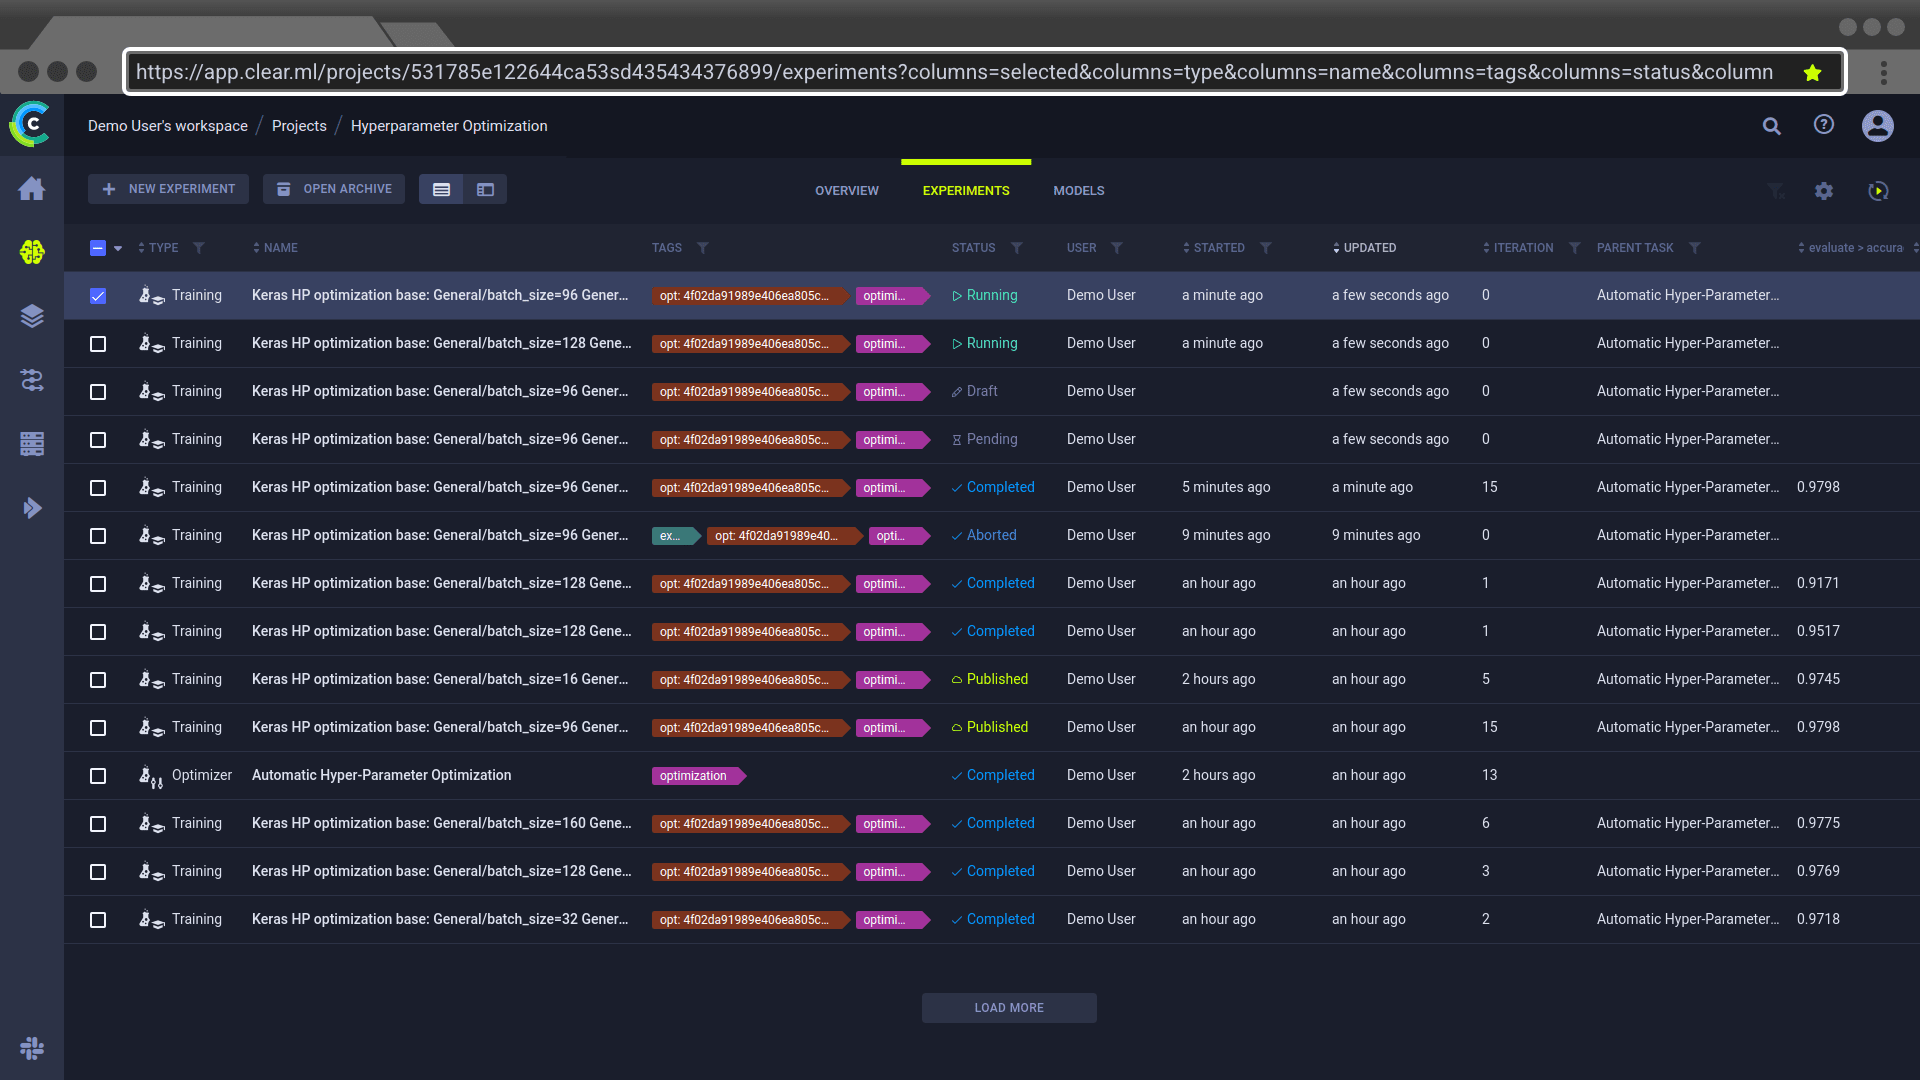The image size is (1920, 1080).
Task: Open the Pipelines icon in sidebar
Action: pyautogui.click(x=32, y=380)
